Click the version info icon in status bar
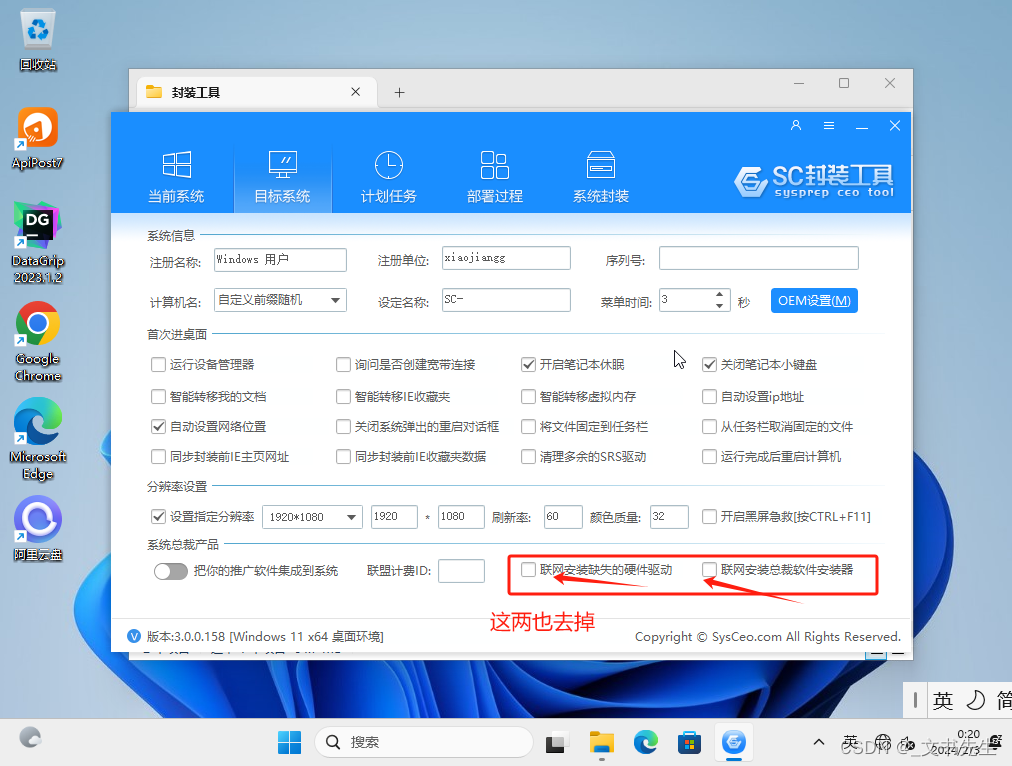1012x766 pixels. click(x=134, y=636)
